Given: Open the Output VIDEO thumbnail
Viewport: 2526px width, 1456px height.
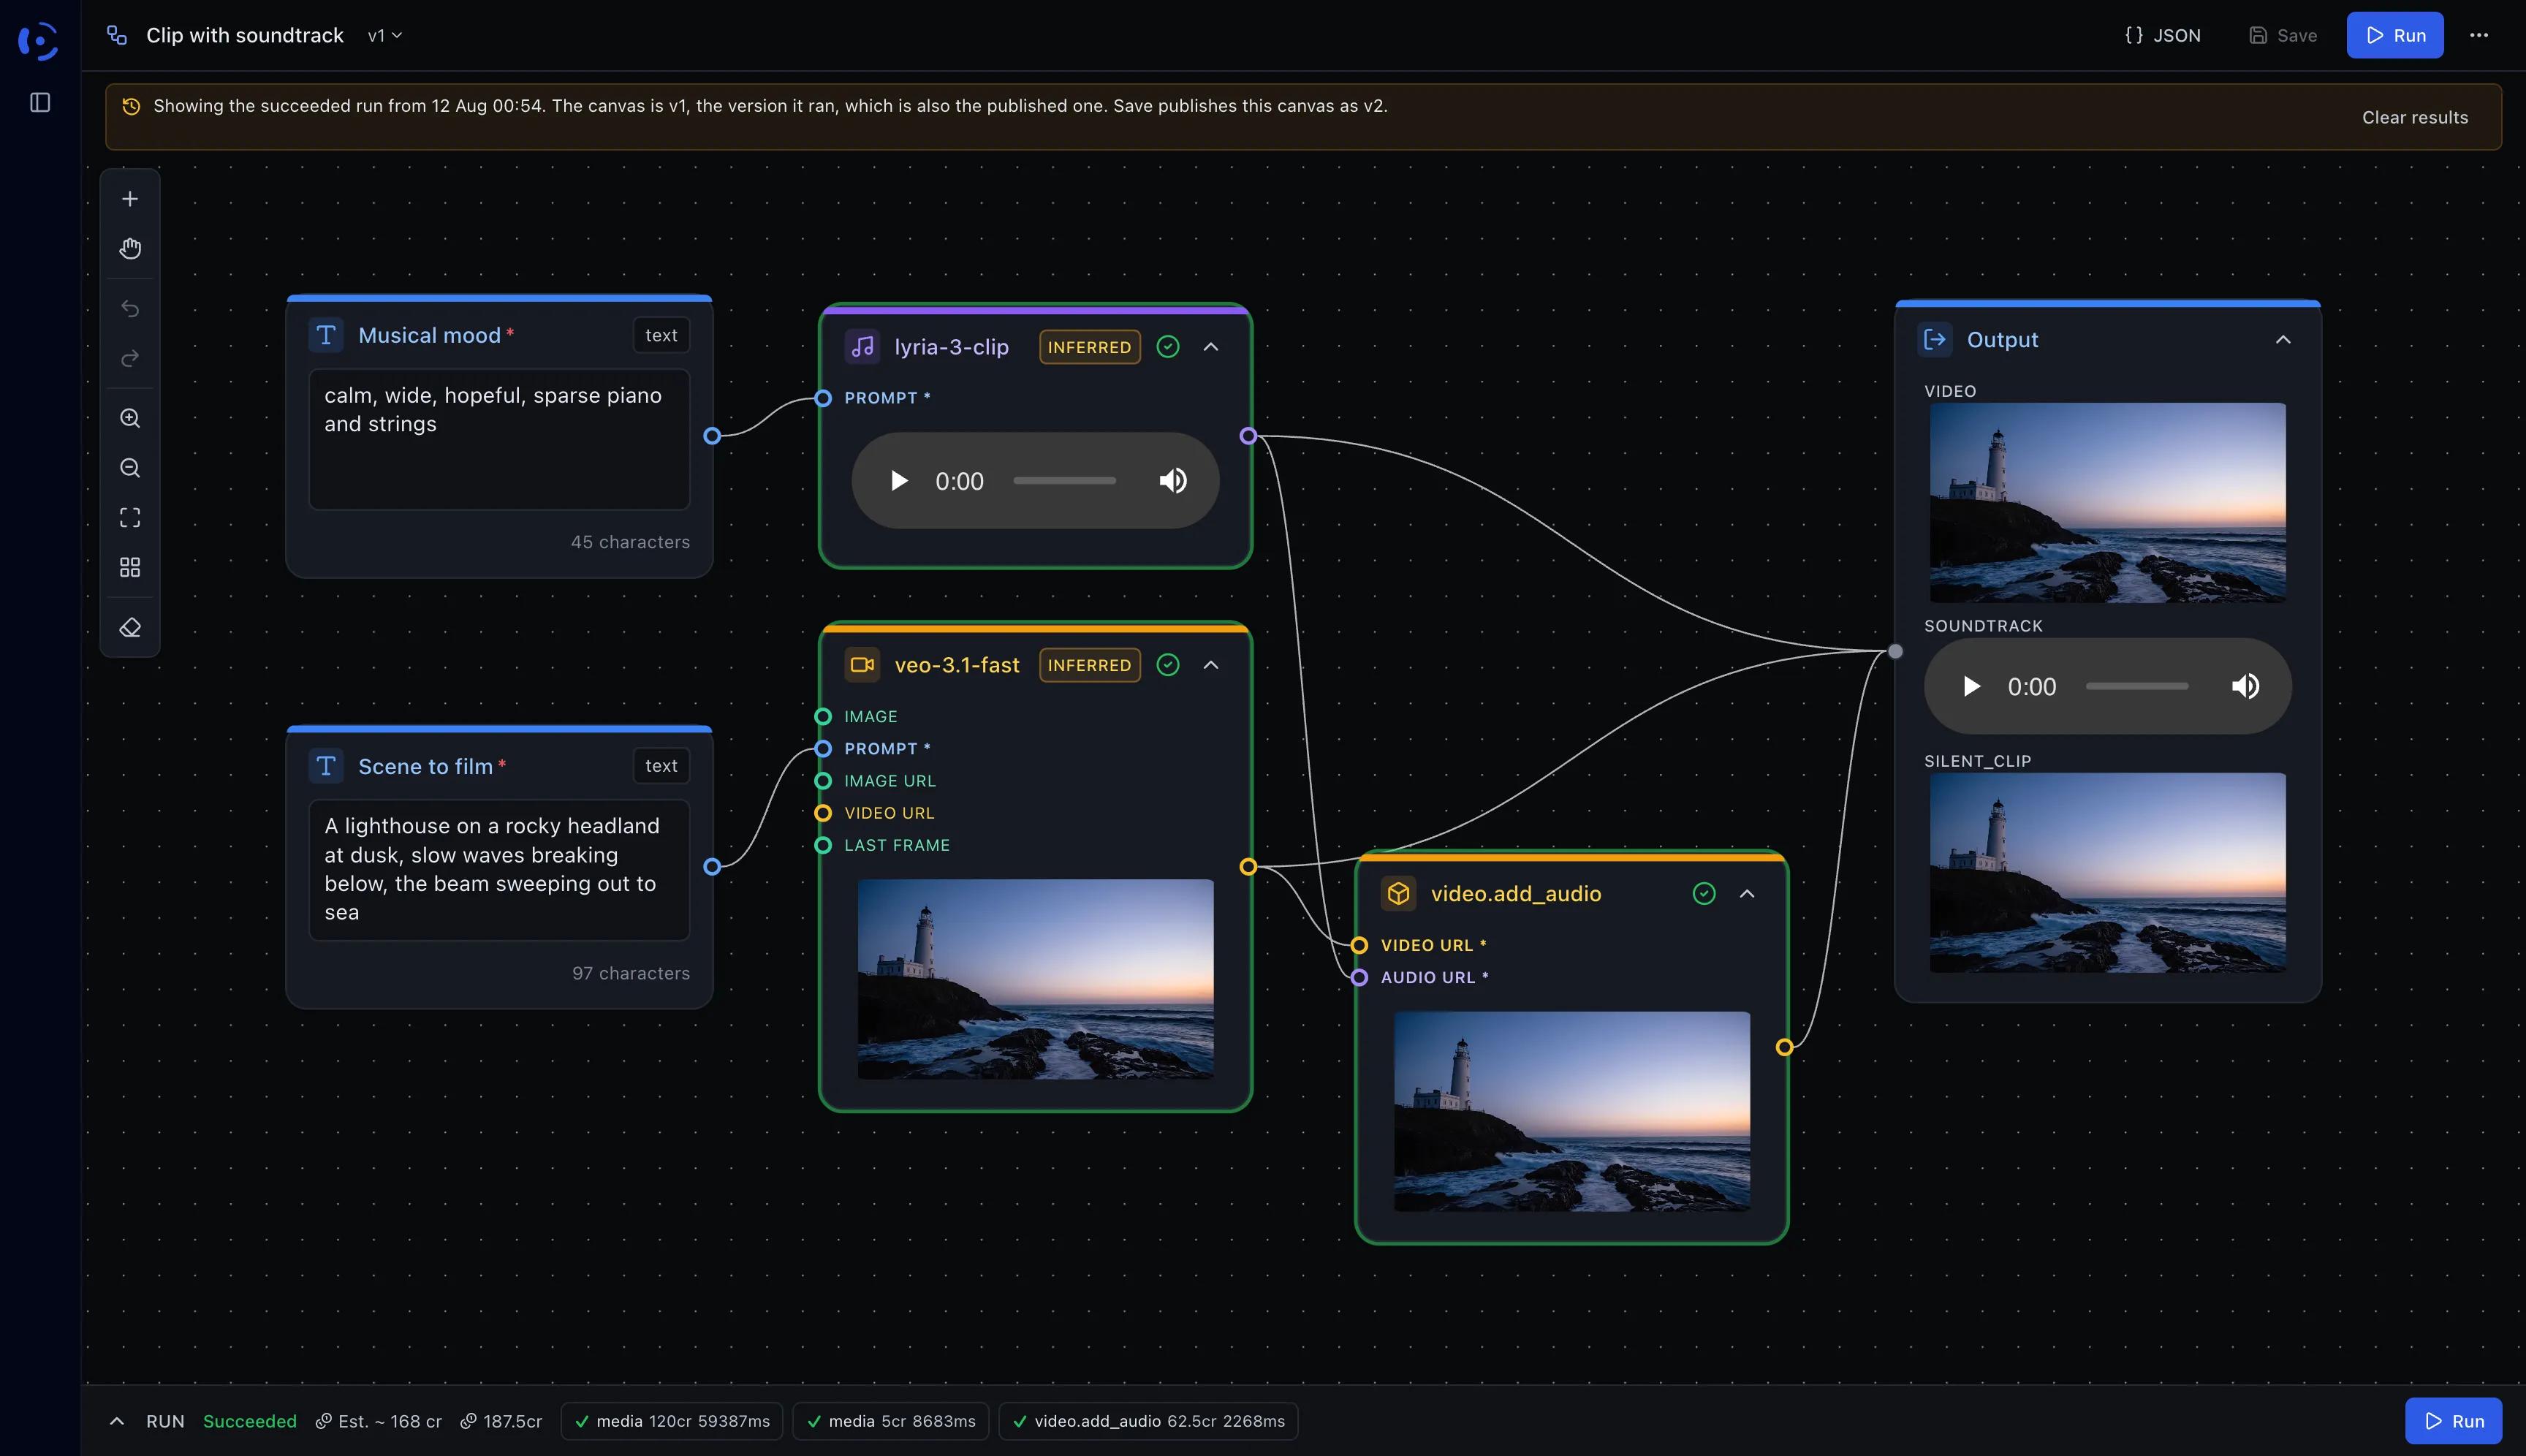Looking at the screenshot, I should [x=2107, y=502].
